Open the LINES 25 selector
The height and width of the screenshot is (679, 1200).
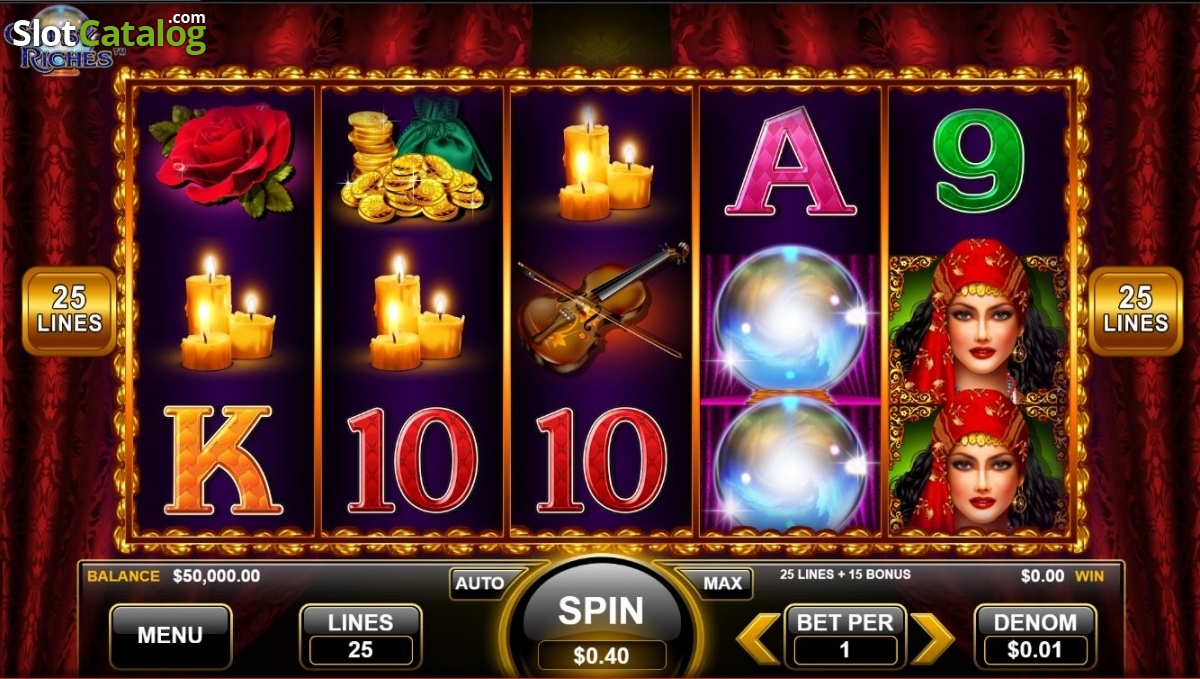[x=361, y=636]
